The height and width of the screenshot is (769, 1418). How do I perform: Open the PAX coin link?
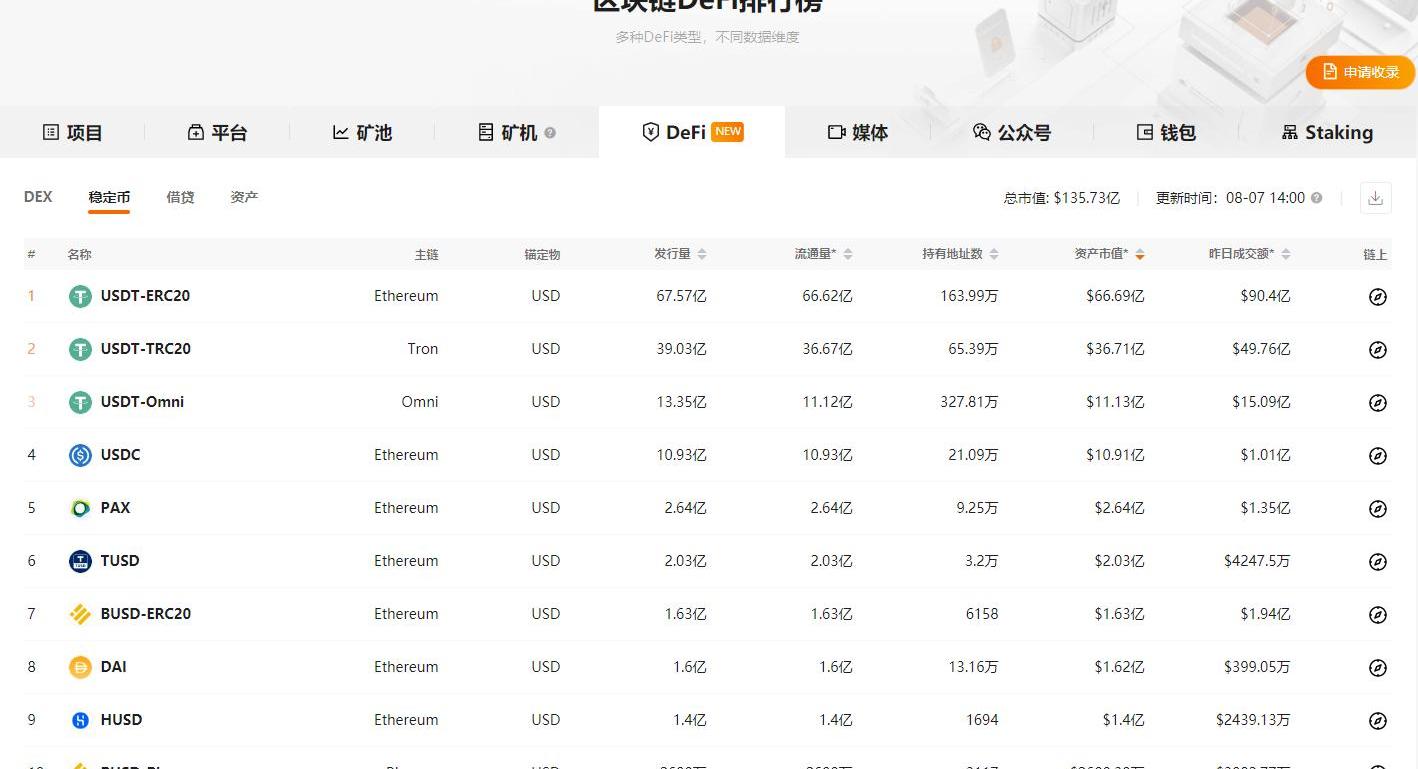(115, 508)
